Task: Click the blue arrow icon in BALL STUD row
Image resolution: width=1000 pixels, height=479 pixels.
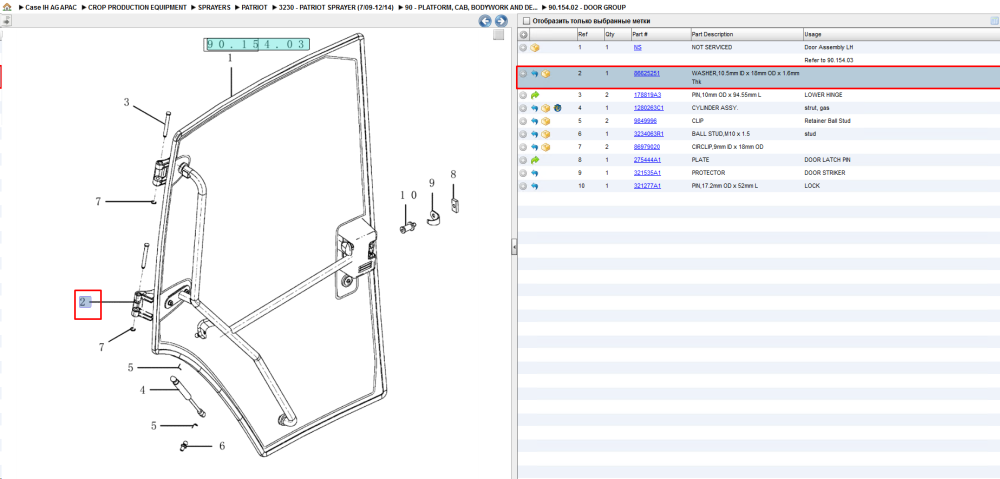Action: (534, 135)
